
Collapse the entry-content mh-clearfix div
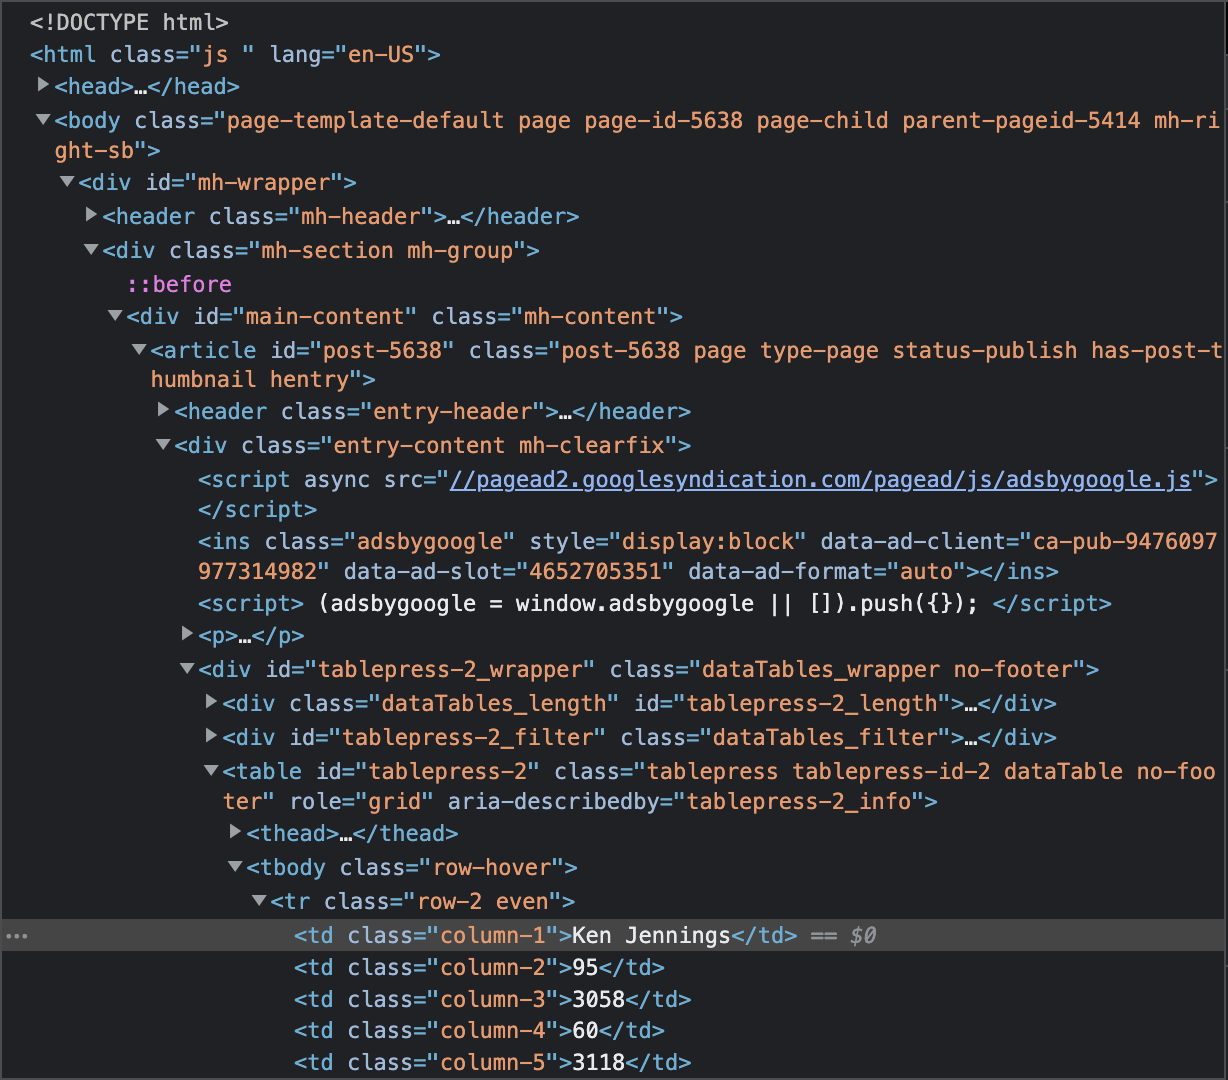pos(163,444)
